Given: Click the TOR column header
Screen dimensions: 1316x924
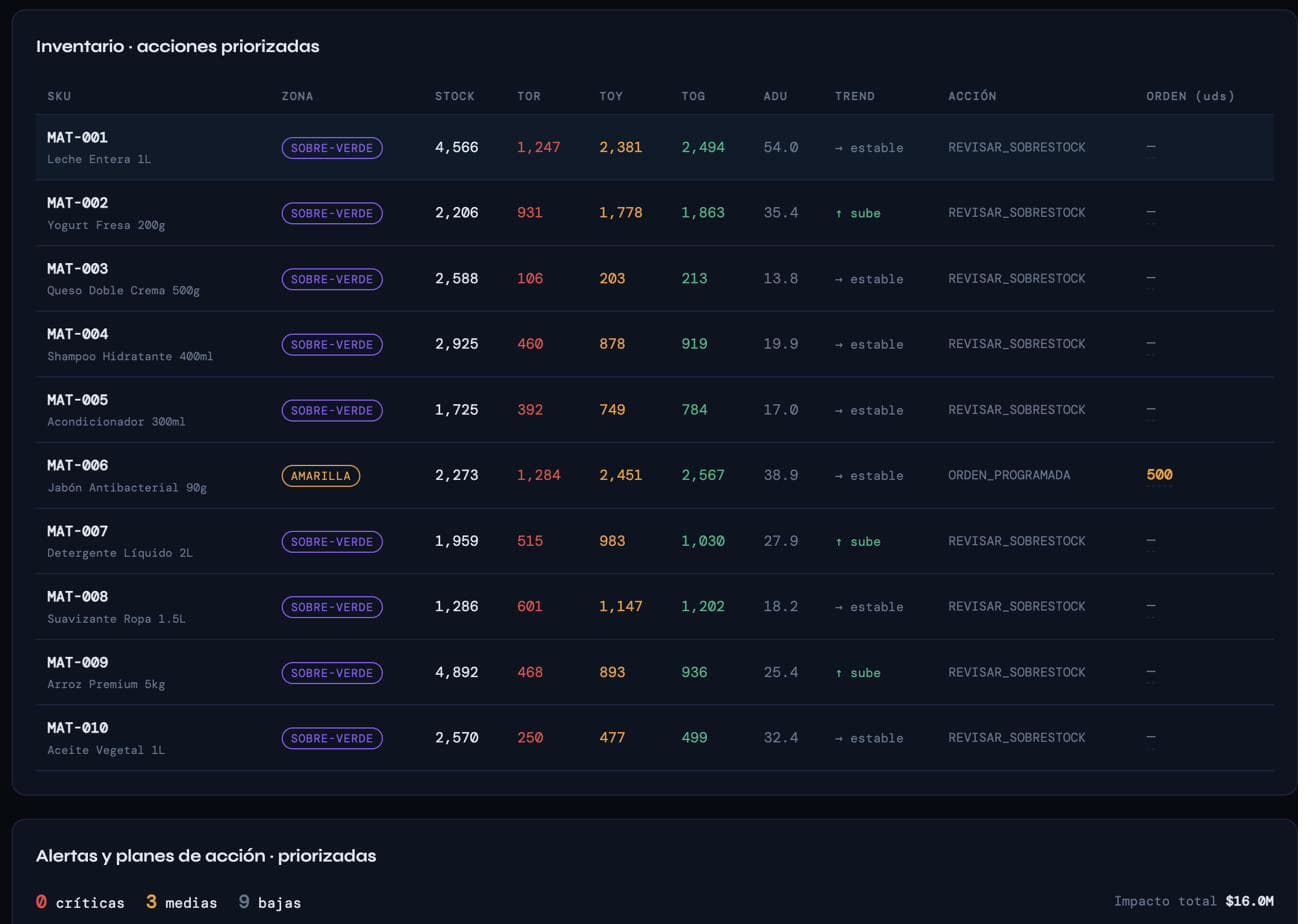Looking at the screenshot, I should pos(529,96).
